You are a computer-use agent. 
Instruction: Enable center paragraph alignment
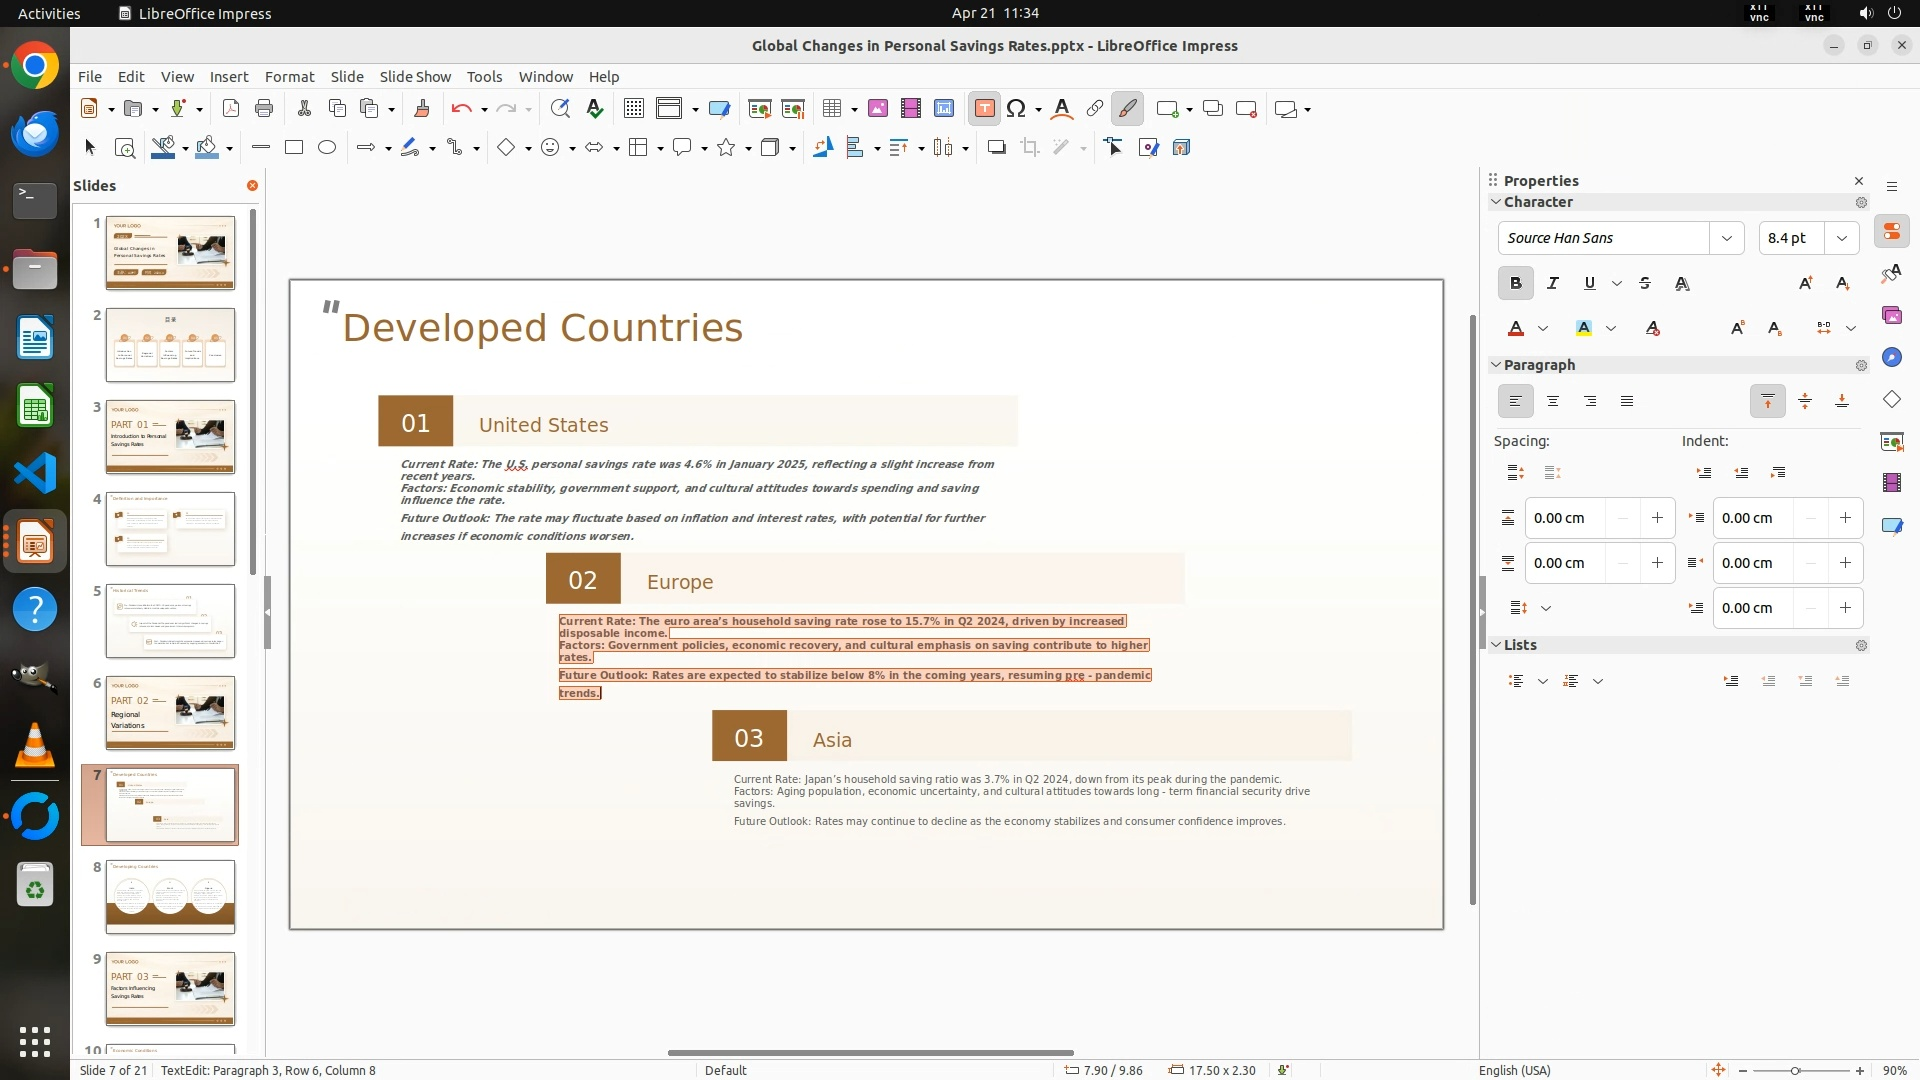point(1552,402)
